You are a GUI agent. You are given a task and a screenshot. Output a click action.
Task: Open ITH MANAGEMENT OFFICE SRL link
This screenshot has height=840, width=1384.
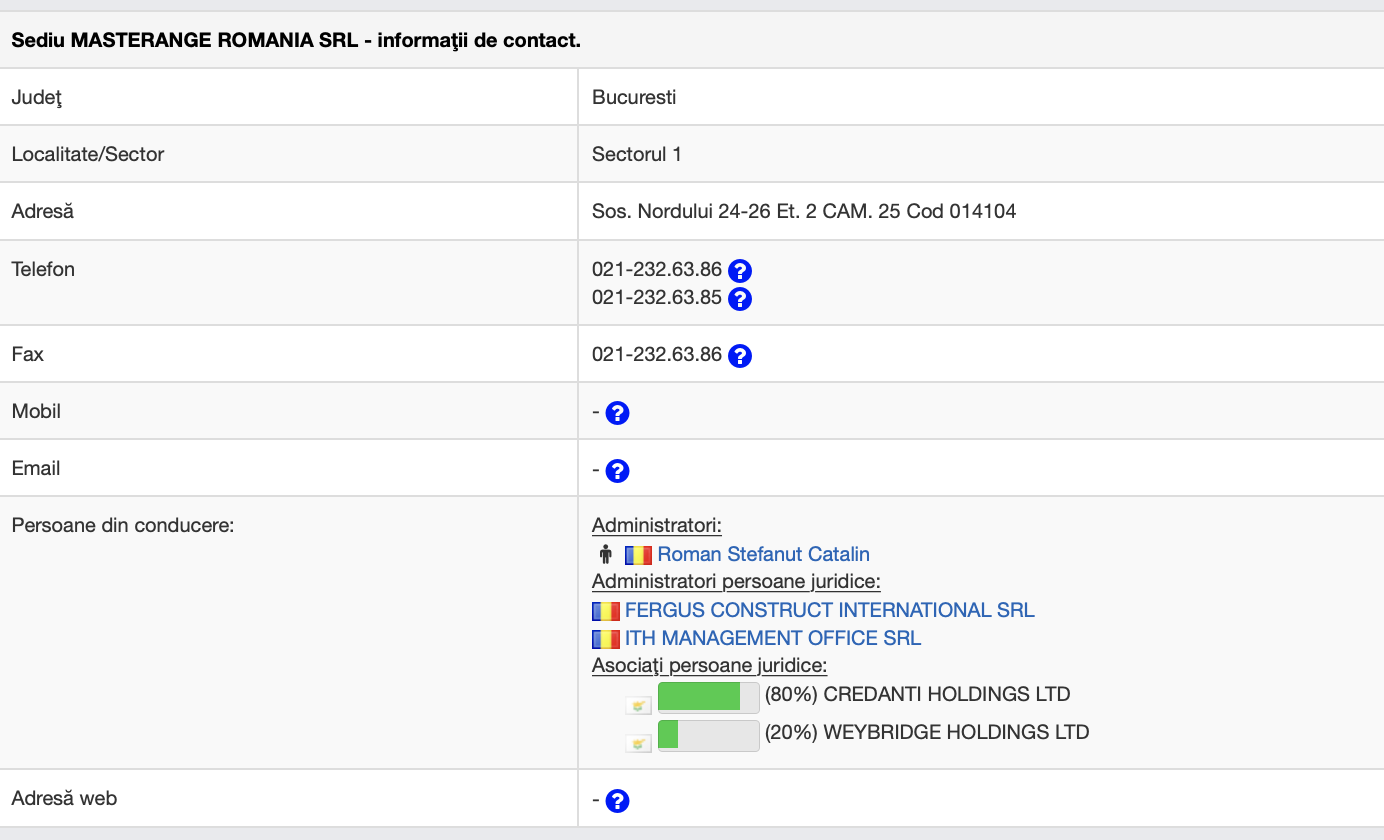click(x=773, y=638)
